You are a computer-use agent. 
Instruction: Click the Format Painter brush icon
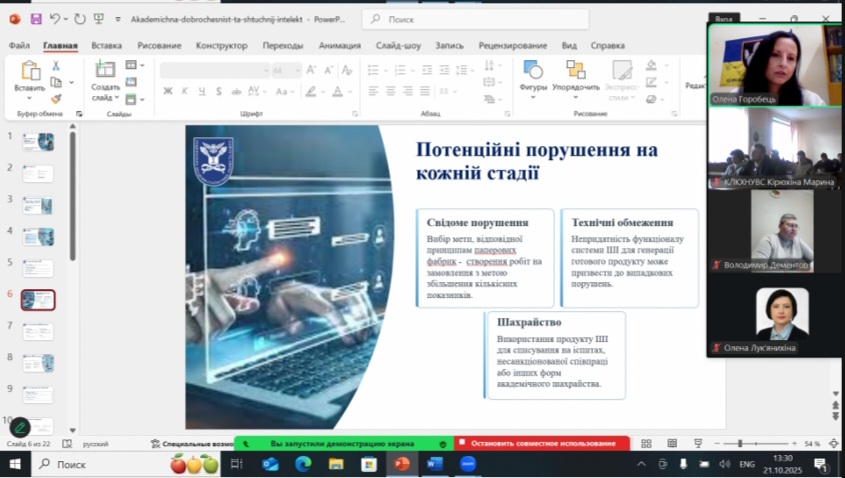click(x=56, y=98)
